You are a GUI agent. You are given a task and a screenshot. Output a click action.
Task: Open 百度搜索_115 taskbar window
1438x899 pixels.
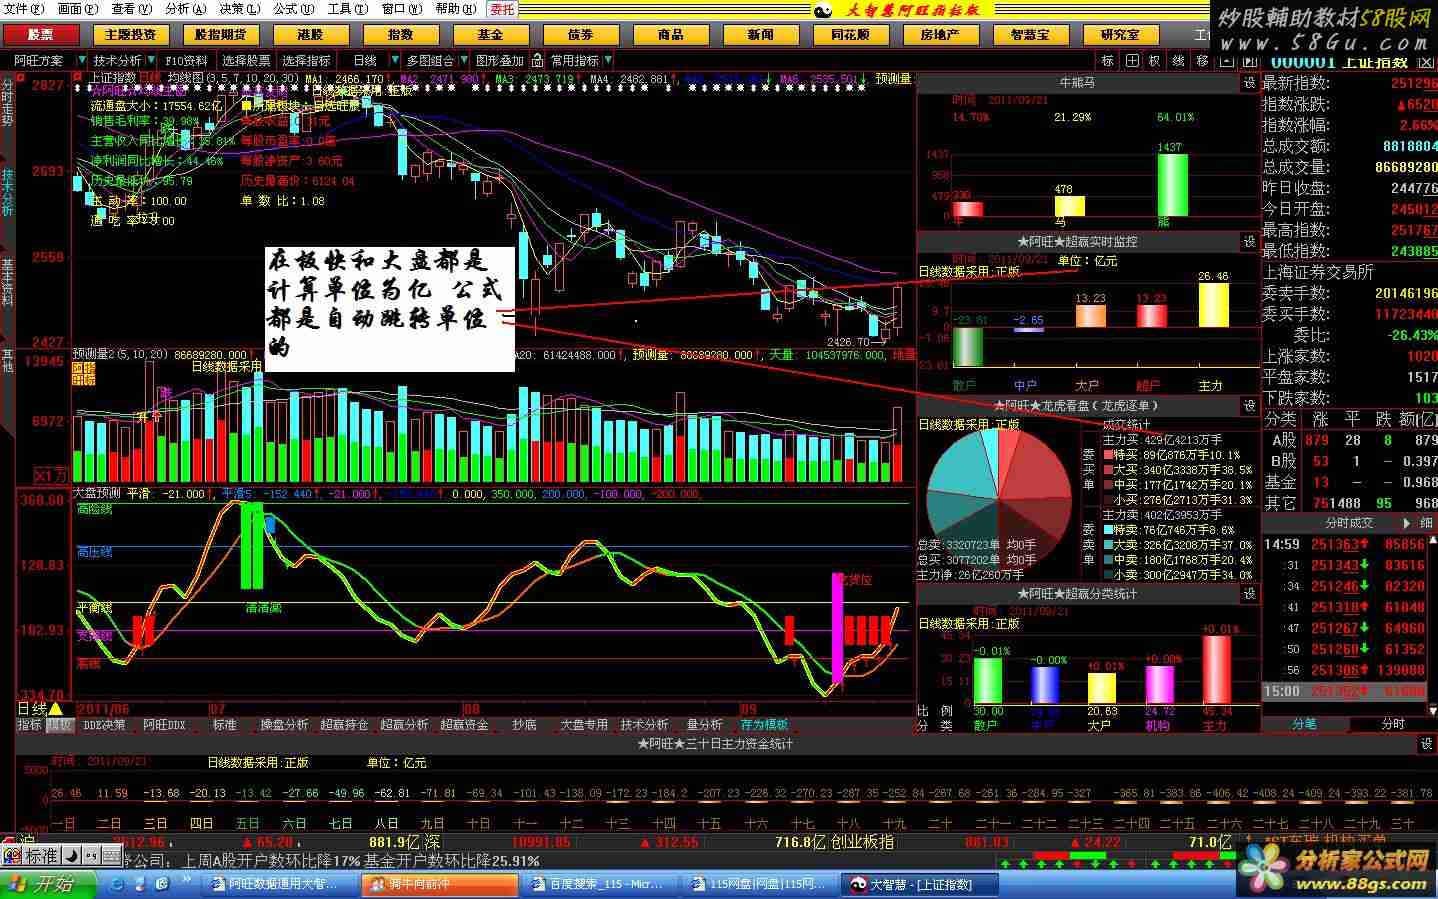[602, 884]
